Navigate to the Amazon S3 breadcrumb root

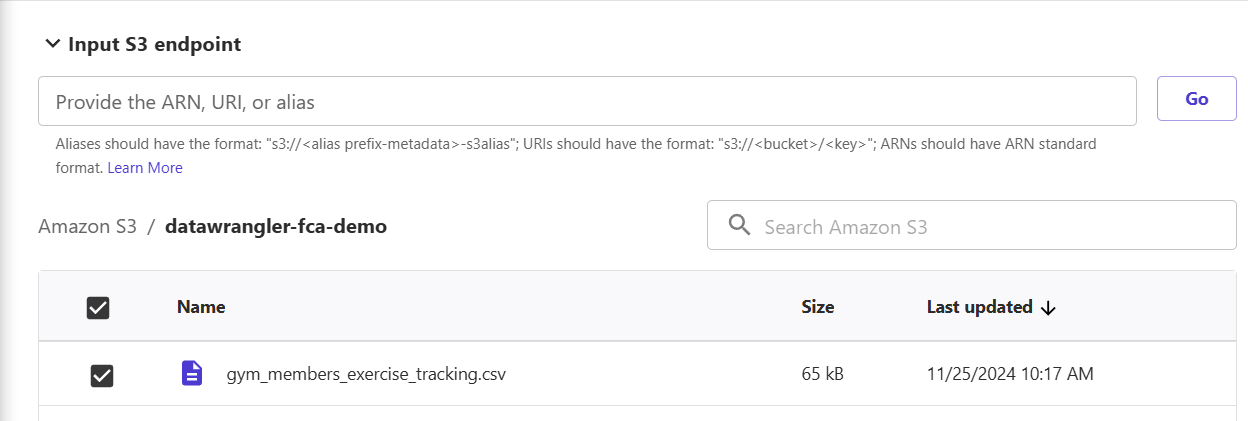(87, 226)
